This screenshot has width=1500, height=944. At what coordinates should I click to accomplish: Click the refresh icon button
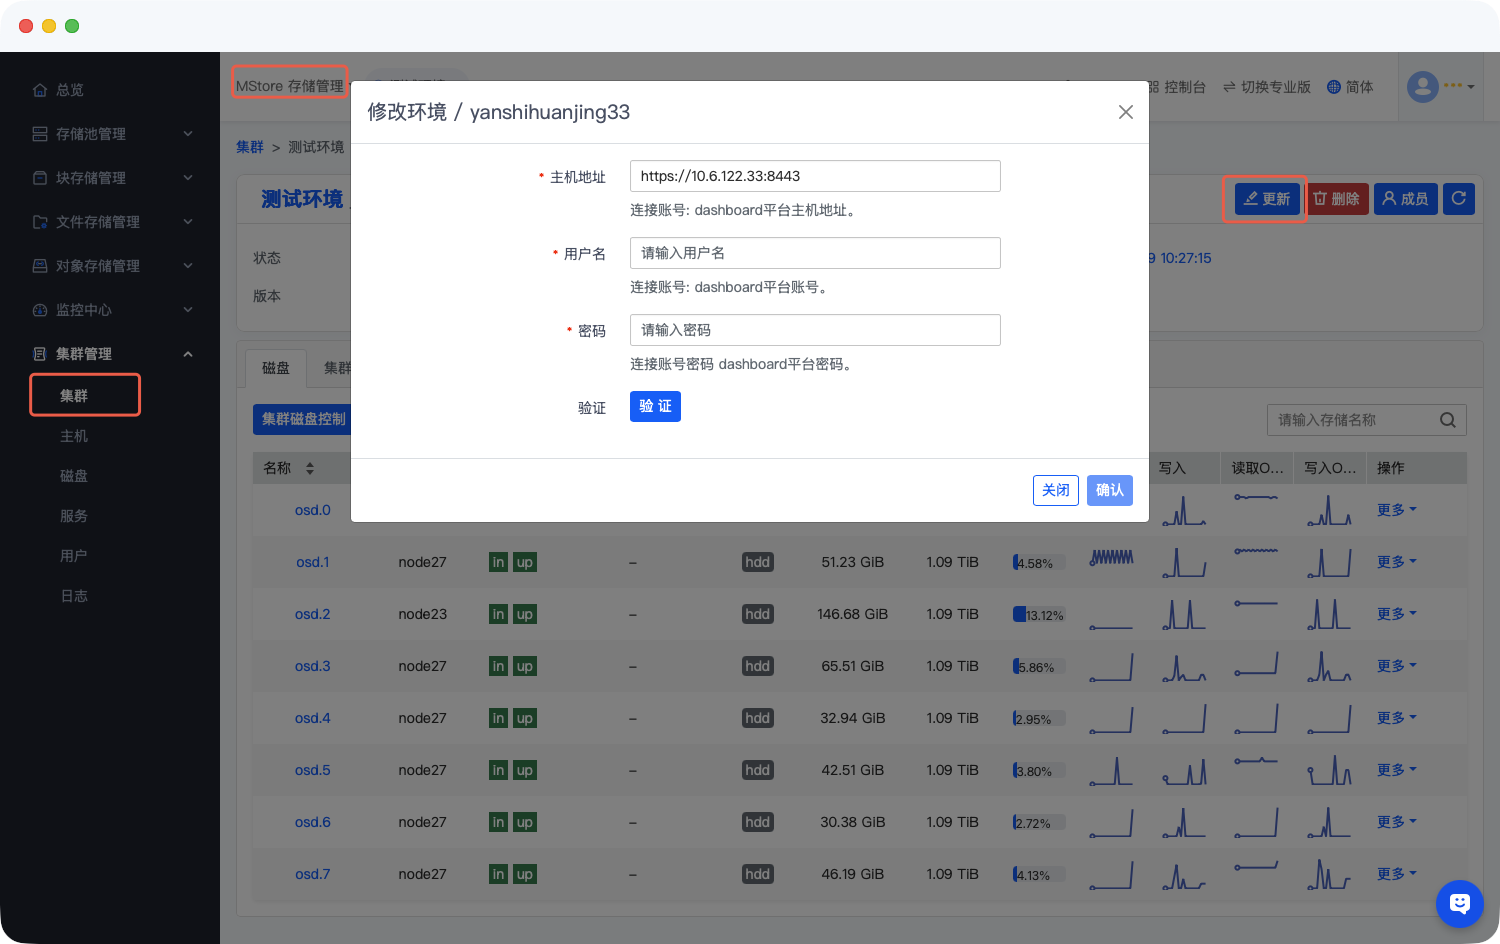click(x=1459, y=198)
